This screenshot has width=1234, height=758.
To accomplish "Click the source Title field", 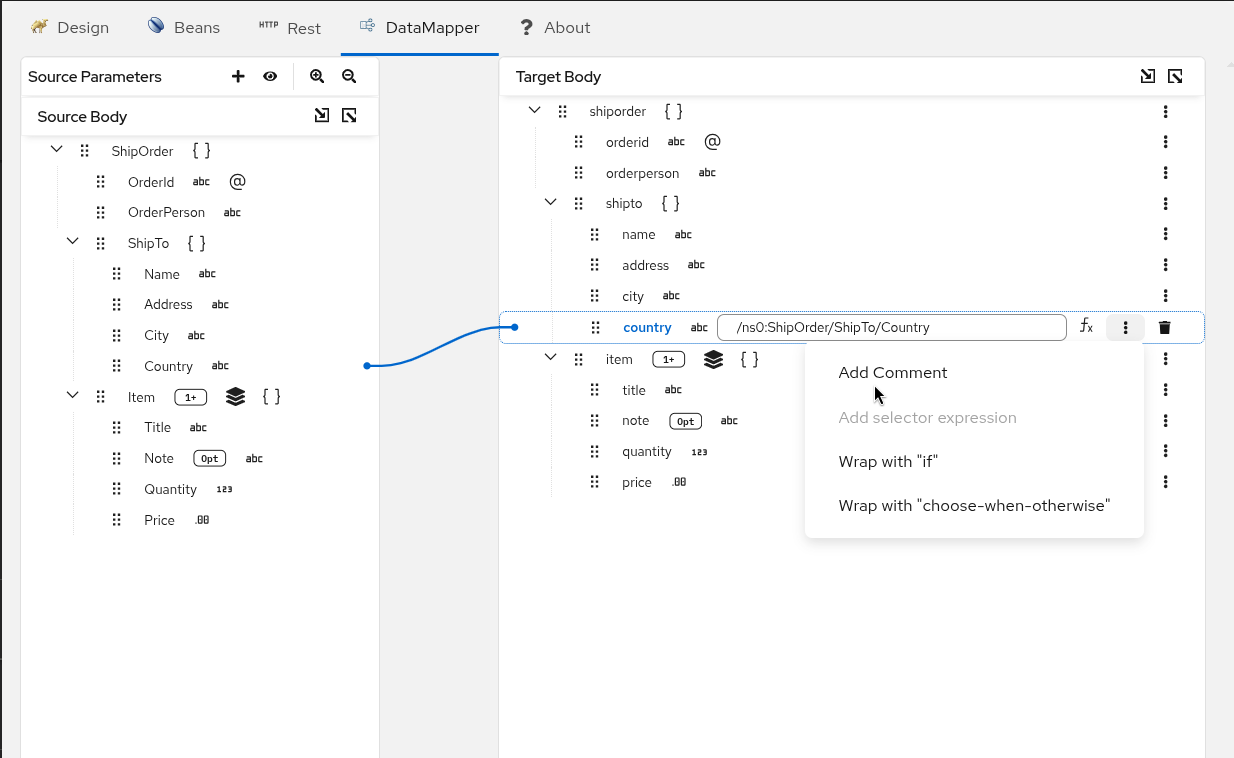I will point(158,427).
